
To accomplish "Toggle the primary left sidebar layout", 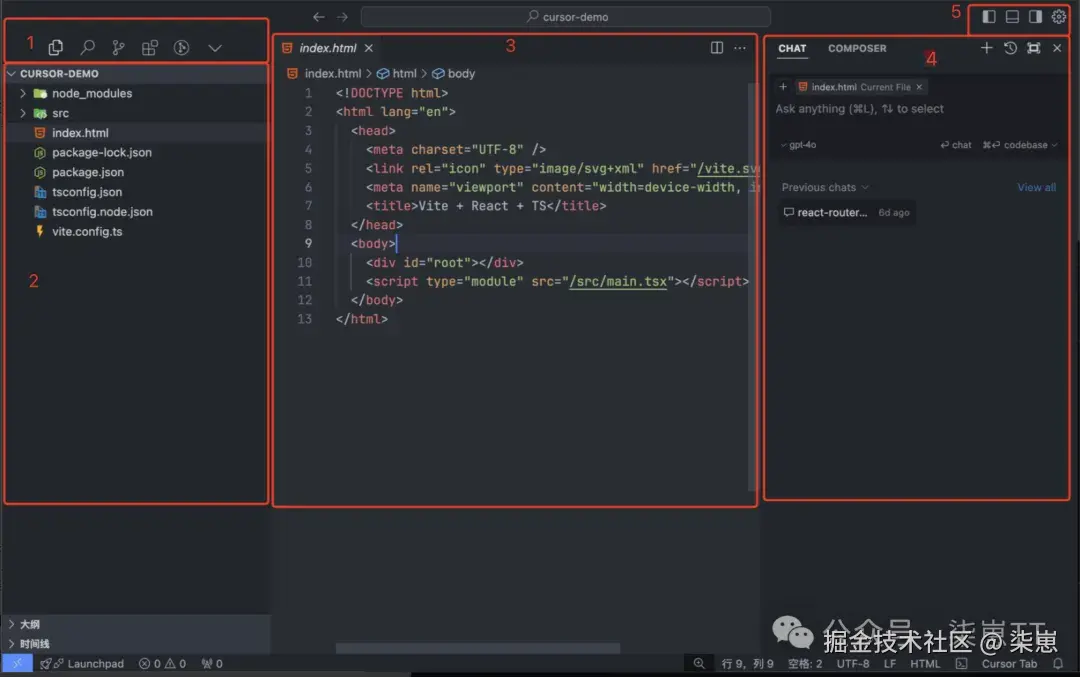I will (x=988, y=17).
